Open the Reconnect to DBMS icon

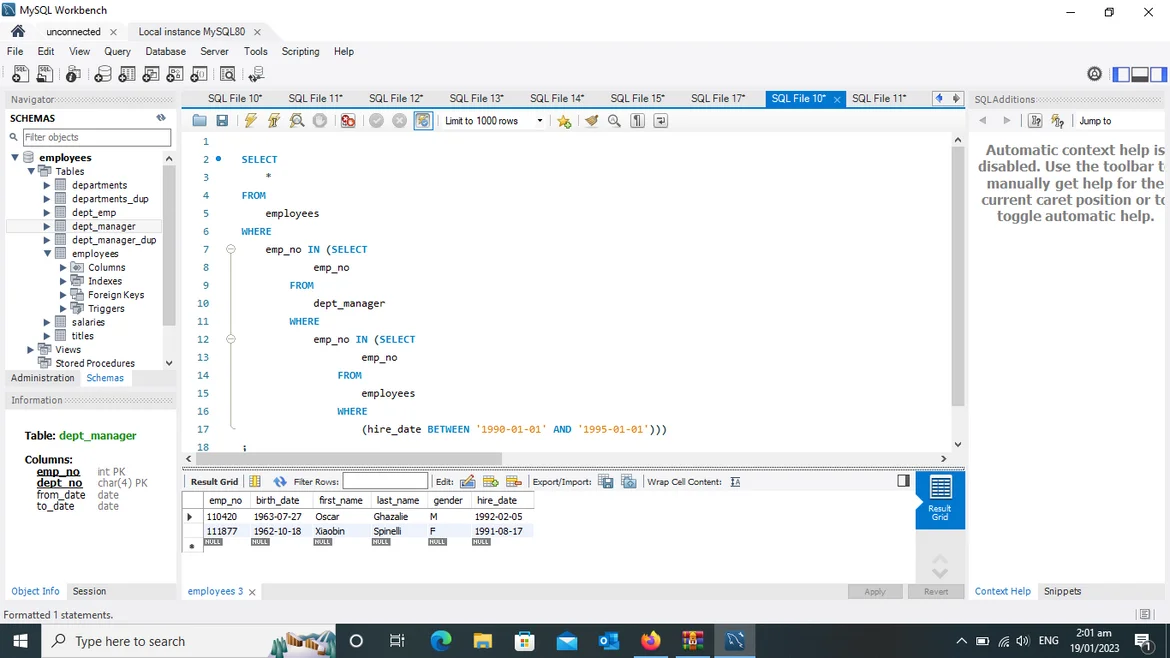(256, 75)
